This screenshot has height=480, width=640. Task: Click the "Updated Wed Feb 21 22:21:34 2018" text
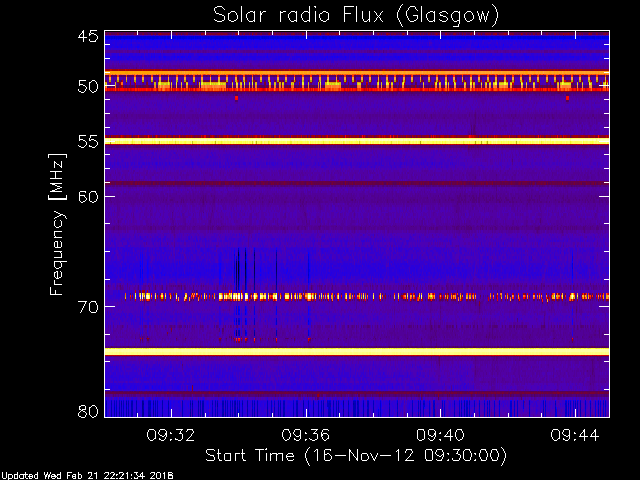[87, 476]
